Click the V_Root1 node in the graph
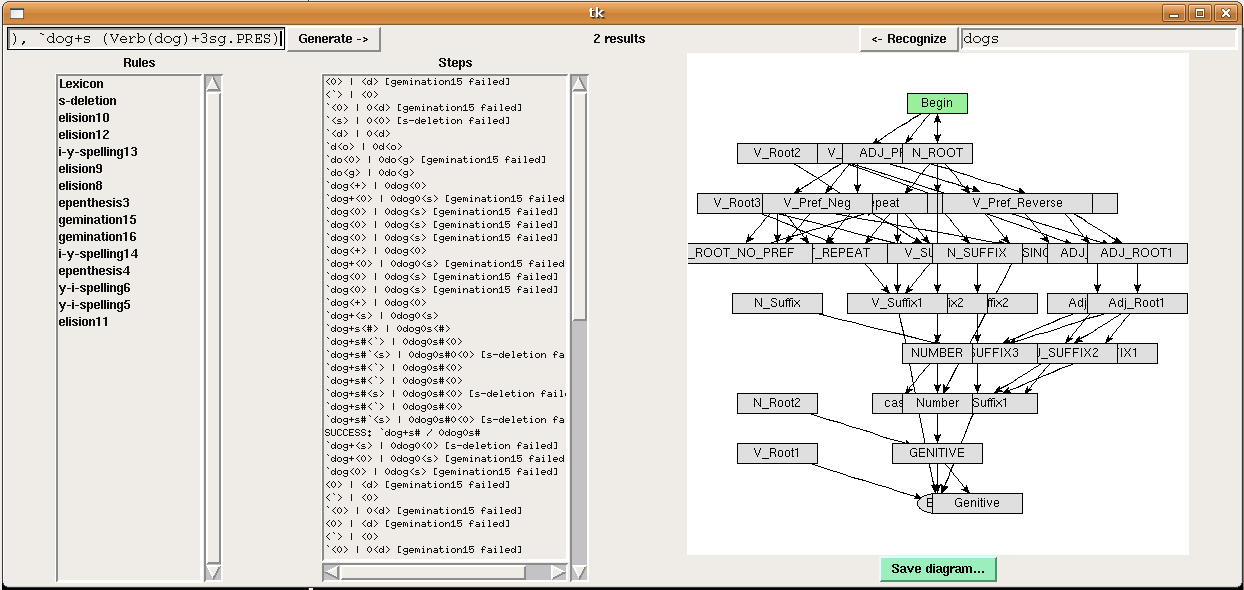This screenshot has height=590, width=1244. point(777,453)
